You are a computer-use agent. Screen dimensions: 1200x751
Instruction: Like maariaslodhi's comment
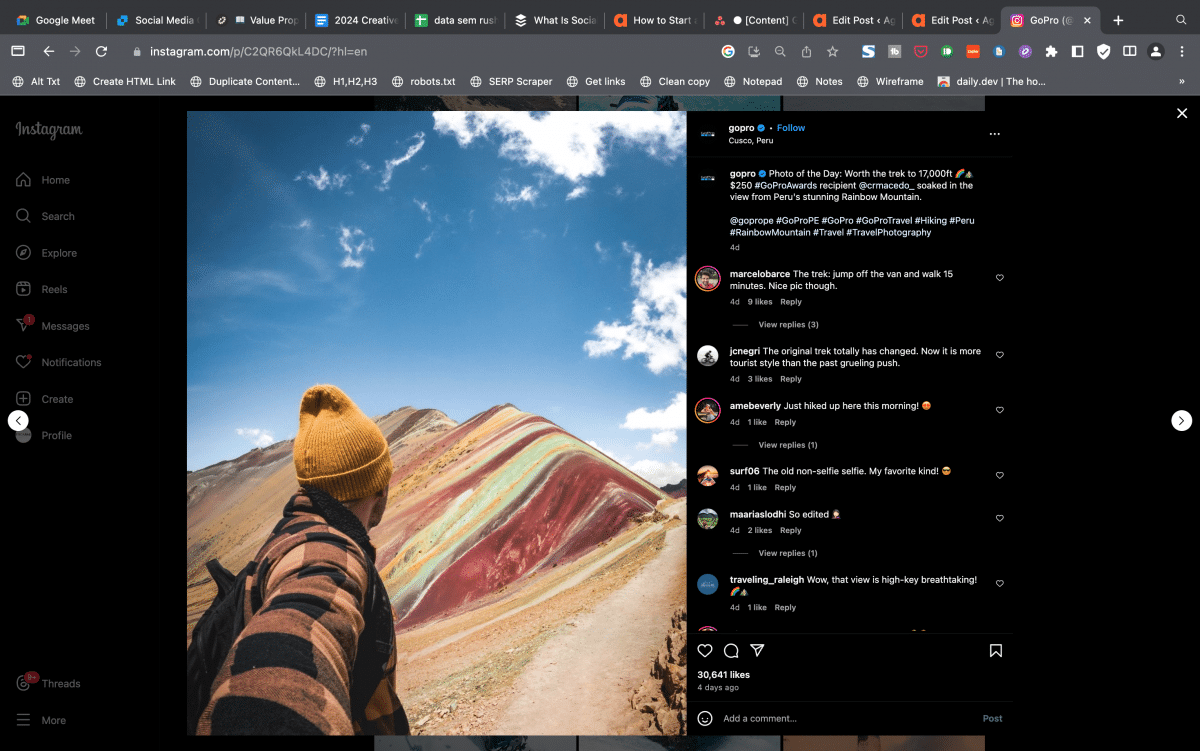(1000, 518)
